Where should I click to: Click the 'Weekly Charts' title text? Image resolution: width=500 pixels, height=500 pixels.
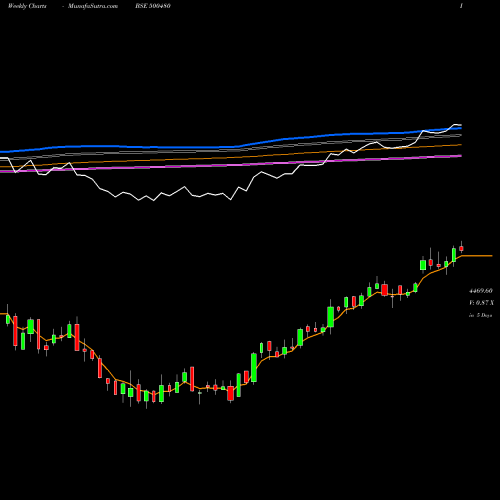pyautogui.click(x=27, y=6)
